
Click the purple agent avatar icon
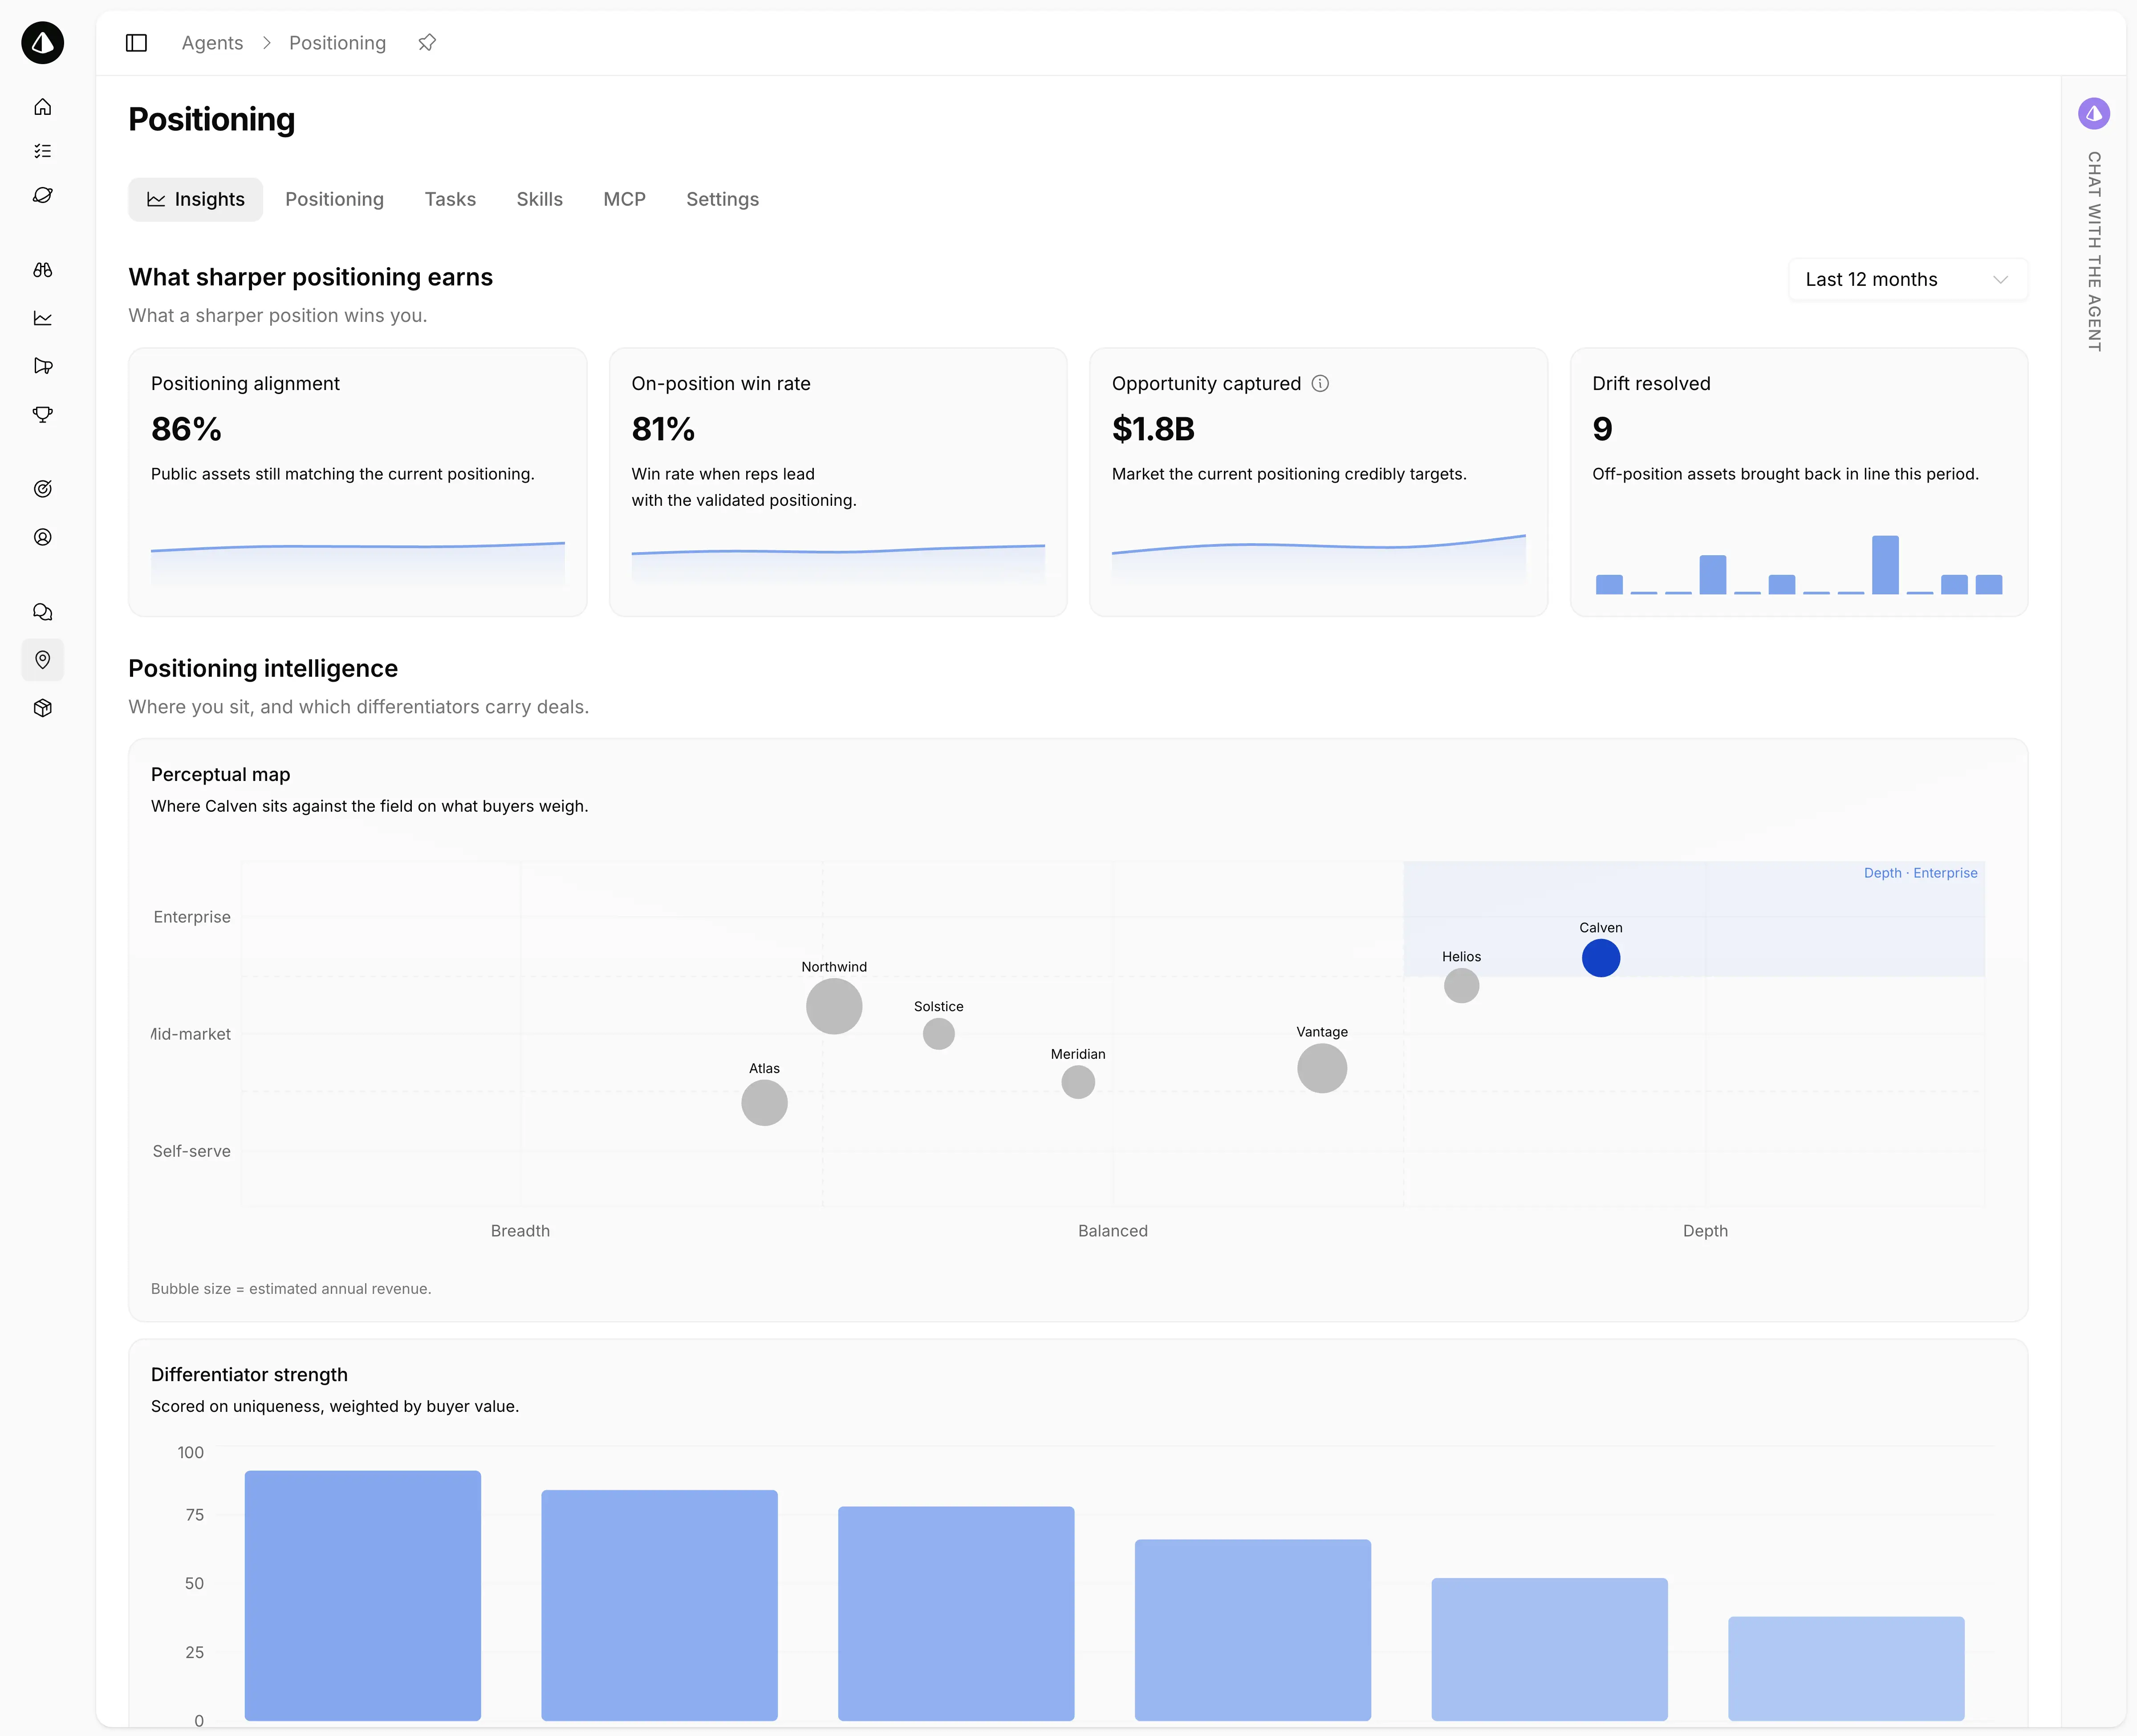[2094, 113]
